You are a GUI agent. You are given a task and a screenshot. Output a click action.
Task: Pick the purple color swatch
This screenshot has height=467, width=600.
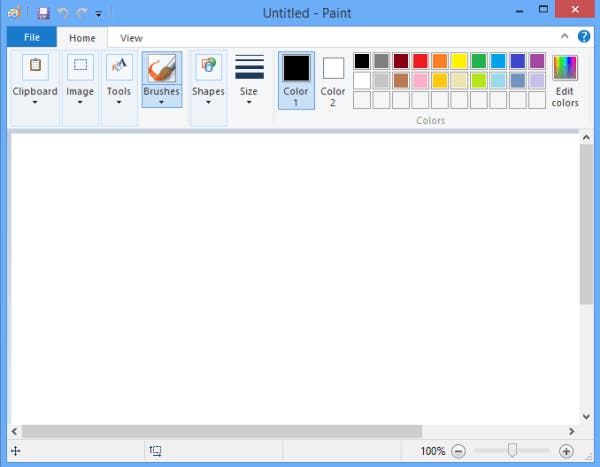(x=537, y=61)
